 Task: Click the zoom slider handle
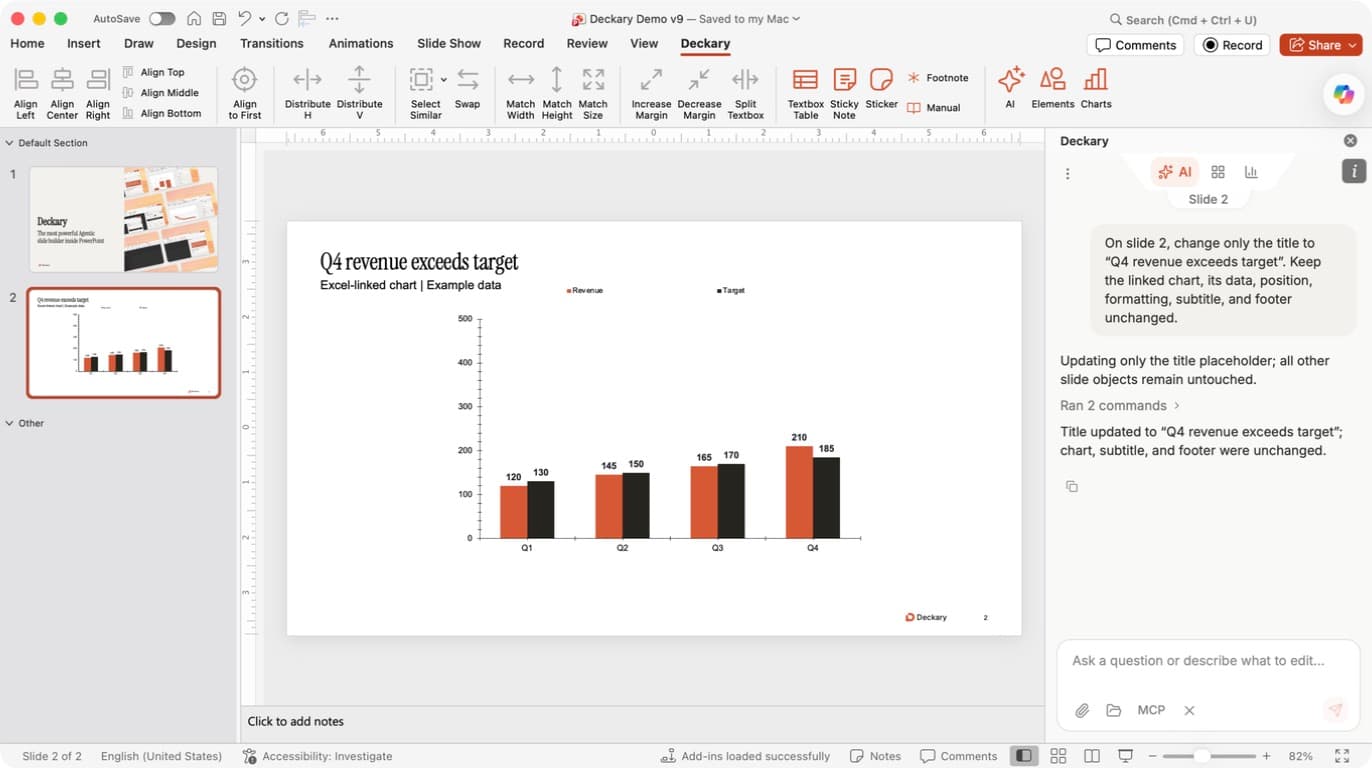point(1202,756)
